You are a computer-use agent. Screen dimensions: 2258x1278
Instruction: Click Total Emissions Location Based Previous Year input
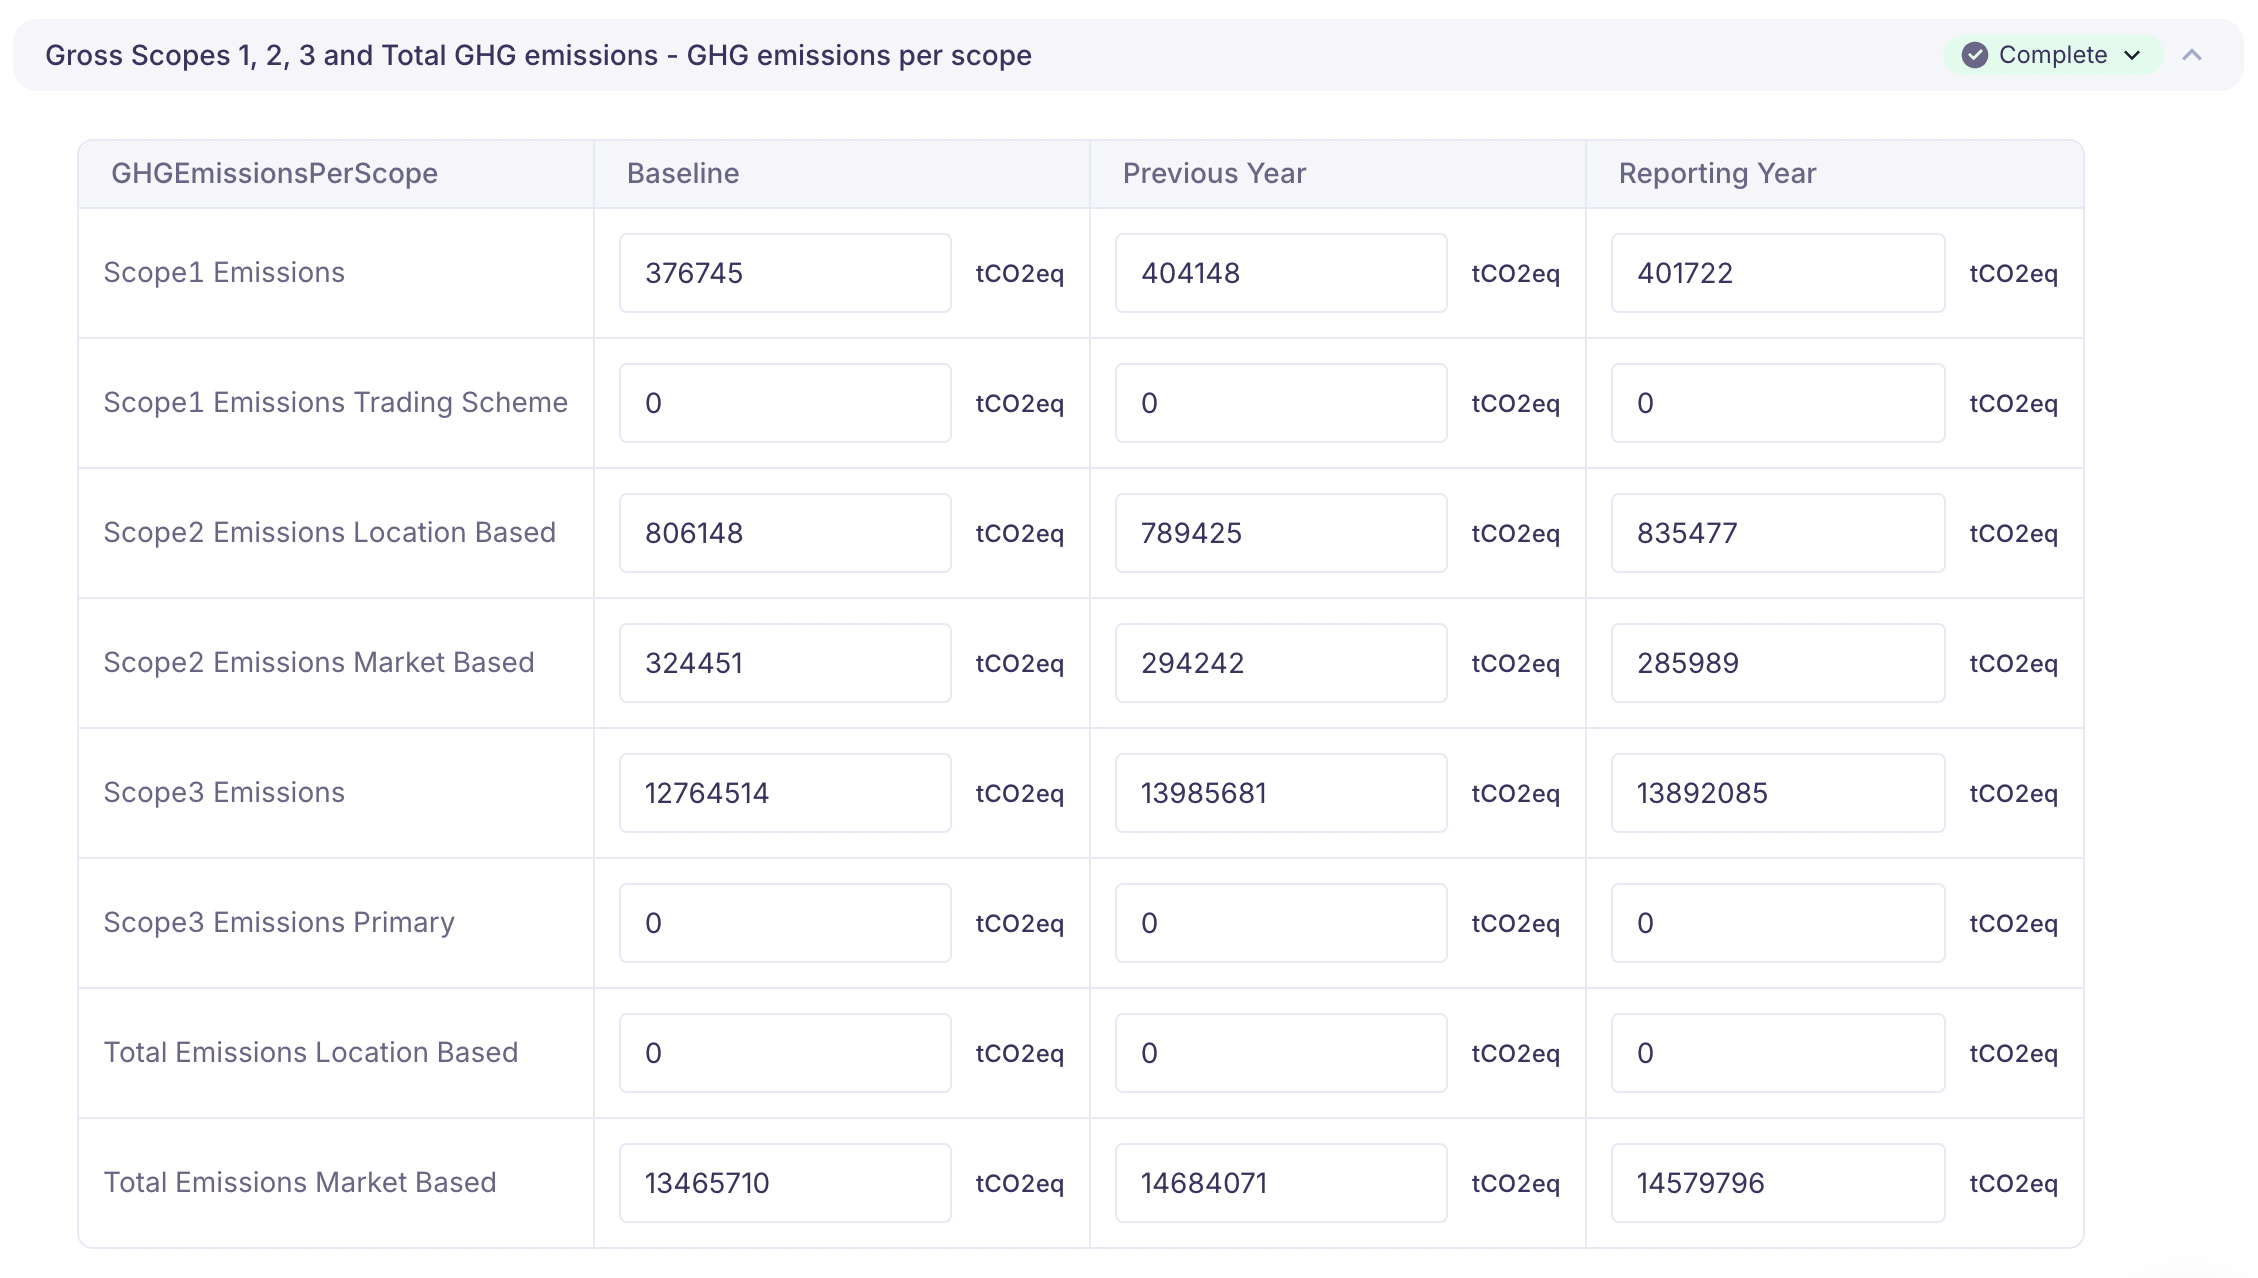tap(1280, 1053)
